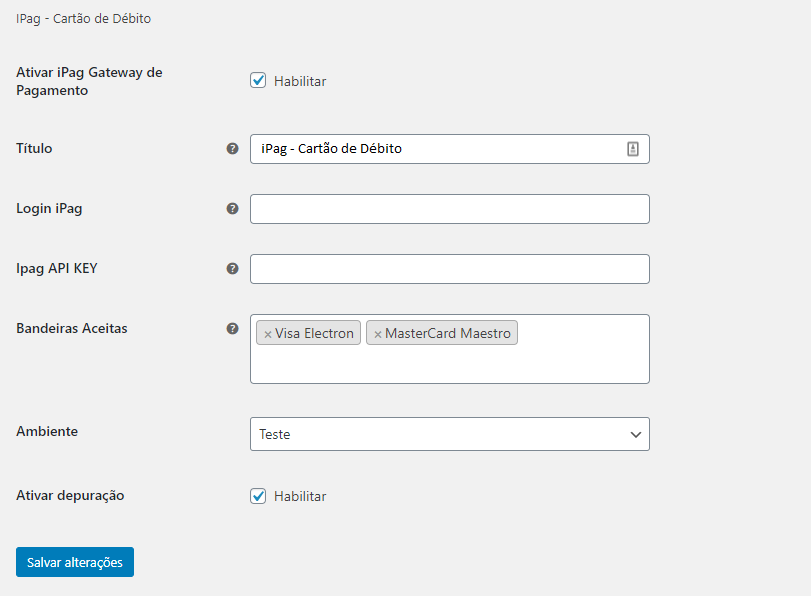Focus the Ipag API KEY input field
Image resolution: width=811 pixels, height=596 pixels.
click(x=449, y=269)
